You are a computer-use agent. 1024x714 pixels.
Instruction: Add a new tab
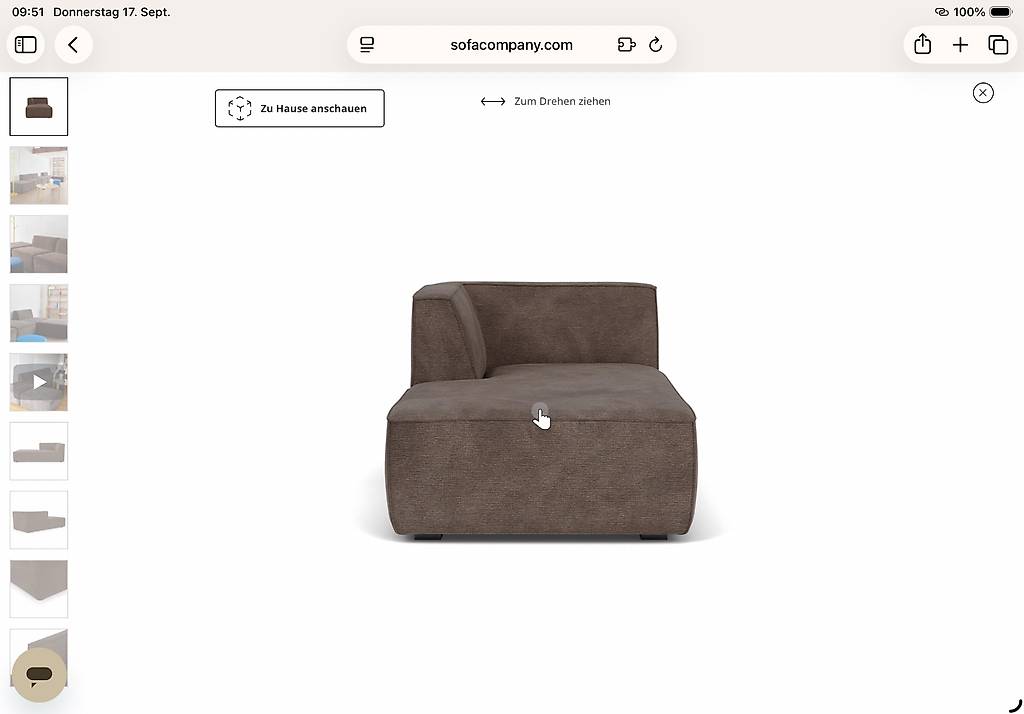(960, 45)
